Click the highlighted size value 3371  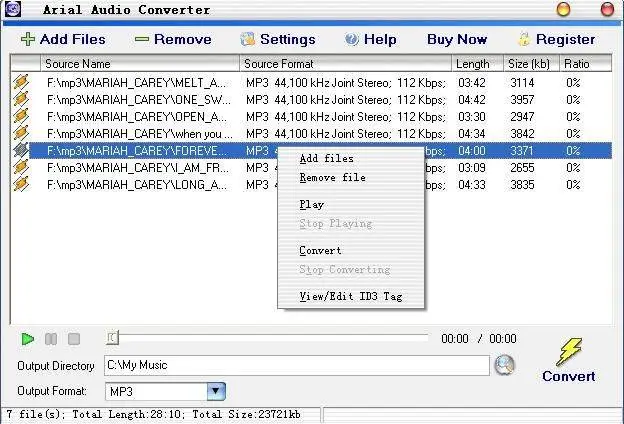(x=522, y=151)
